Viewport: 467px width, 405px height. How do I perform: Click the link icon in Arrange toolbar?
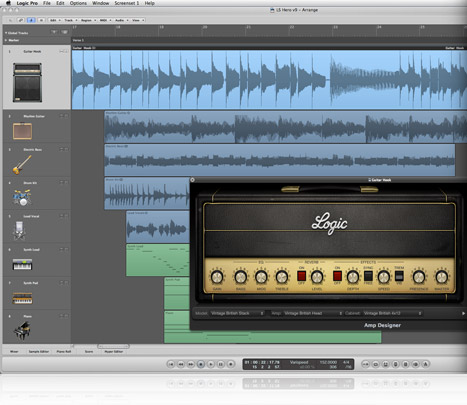pyautogui.click(x=21, y=20)
